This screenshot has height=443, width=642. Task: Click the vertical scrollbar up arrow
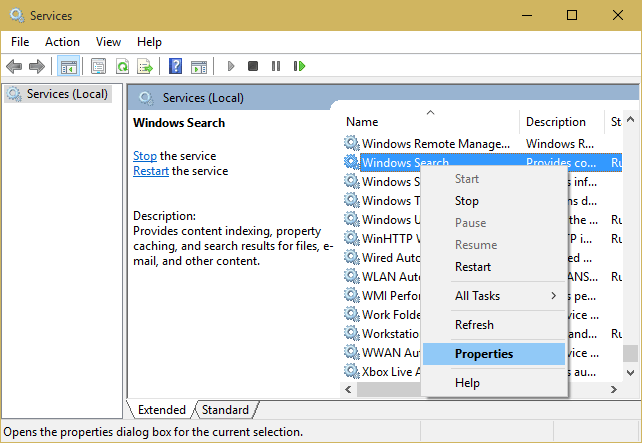(631, 120)
